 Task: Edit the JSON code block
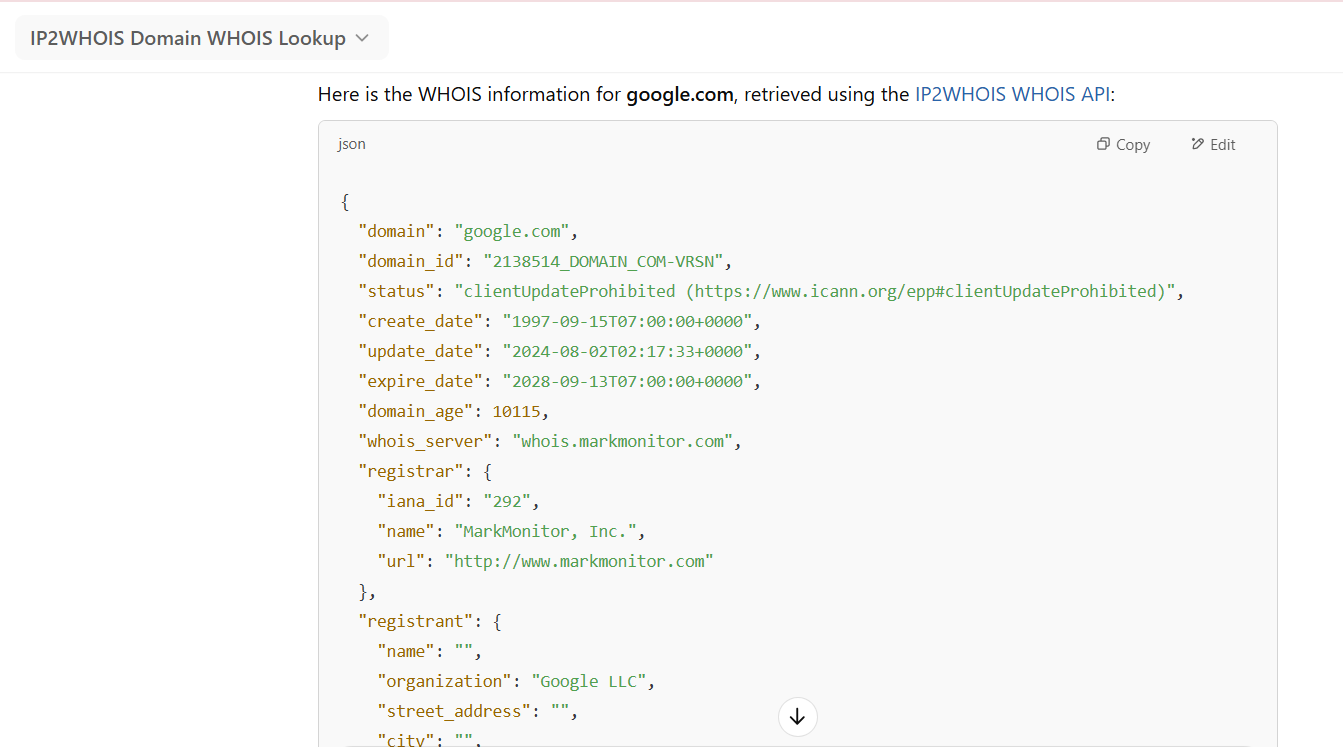(x=1213, y=144)
